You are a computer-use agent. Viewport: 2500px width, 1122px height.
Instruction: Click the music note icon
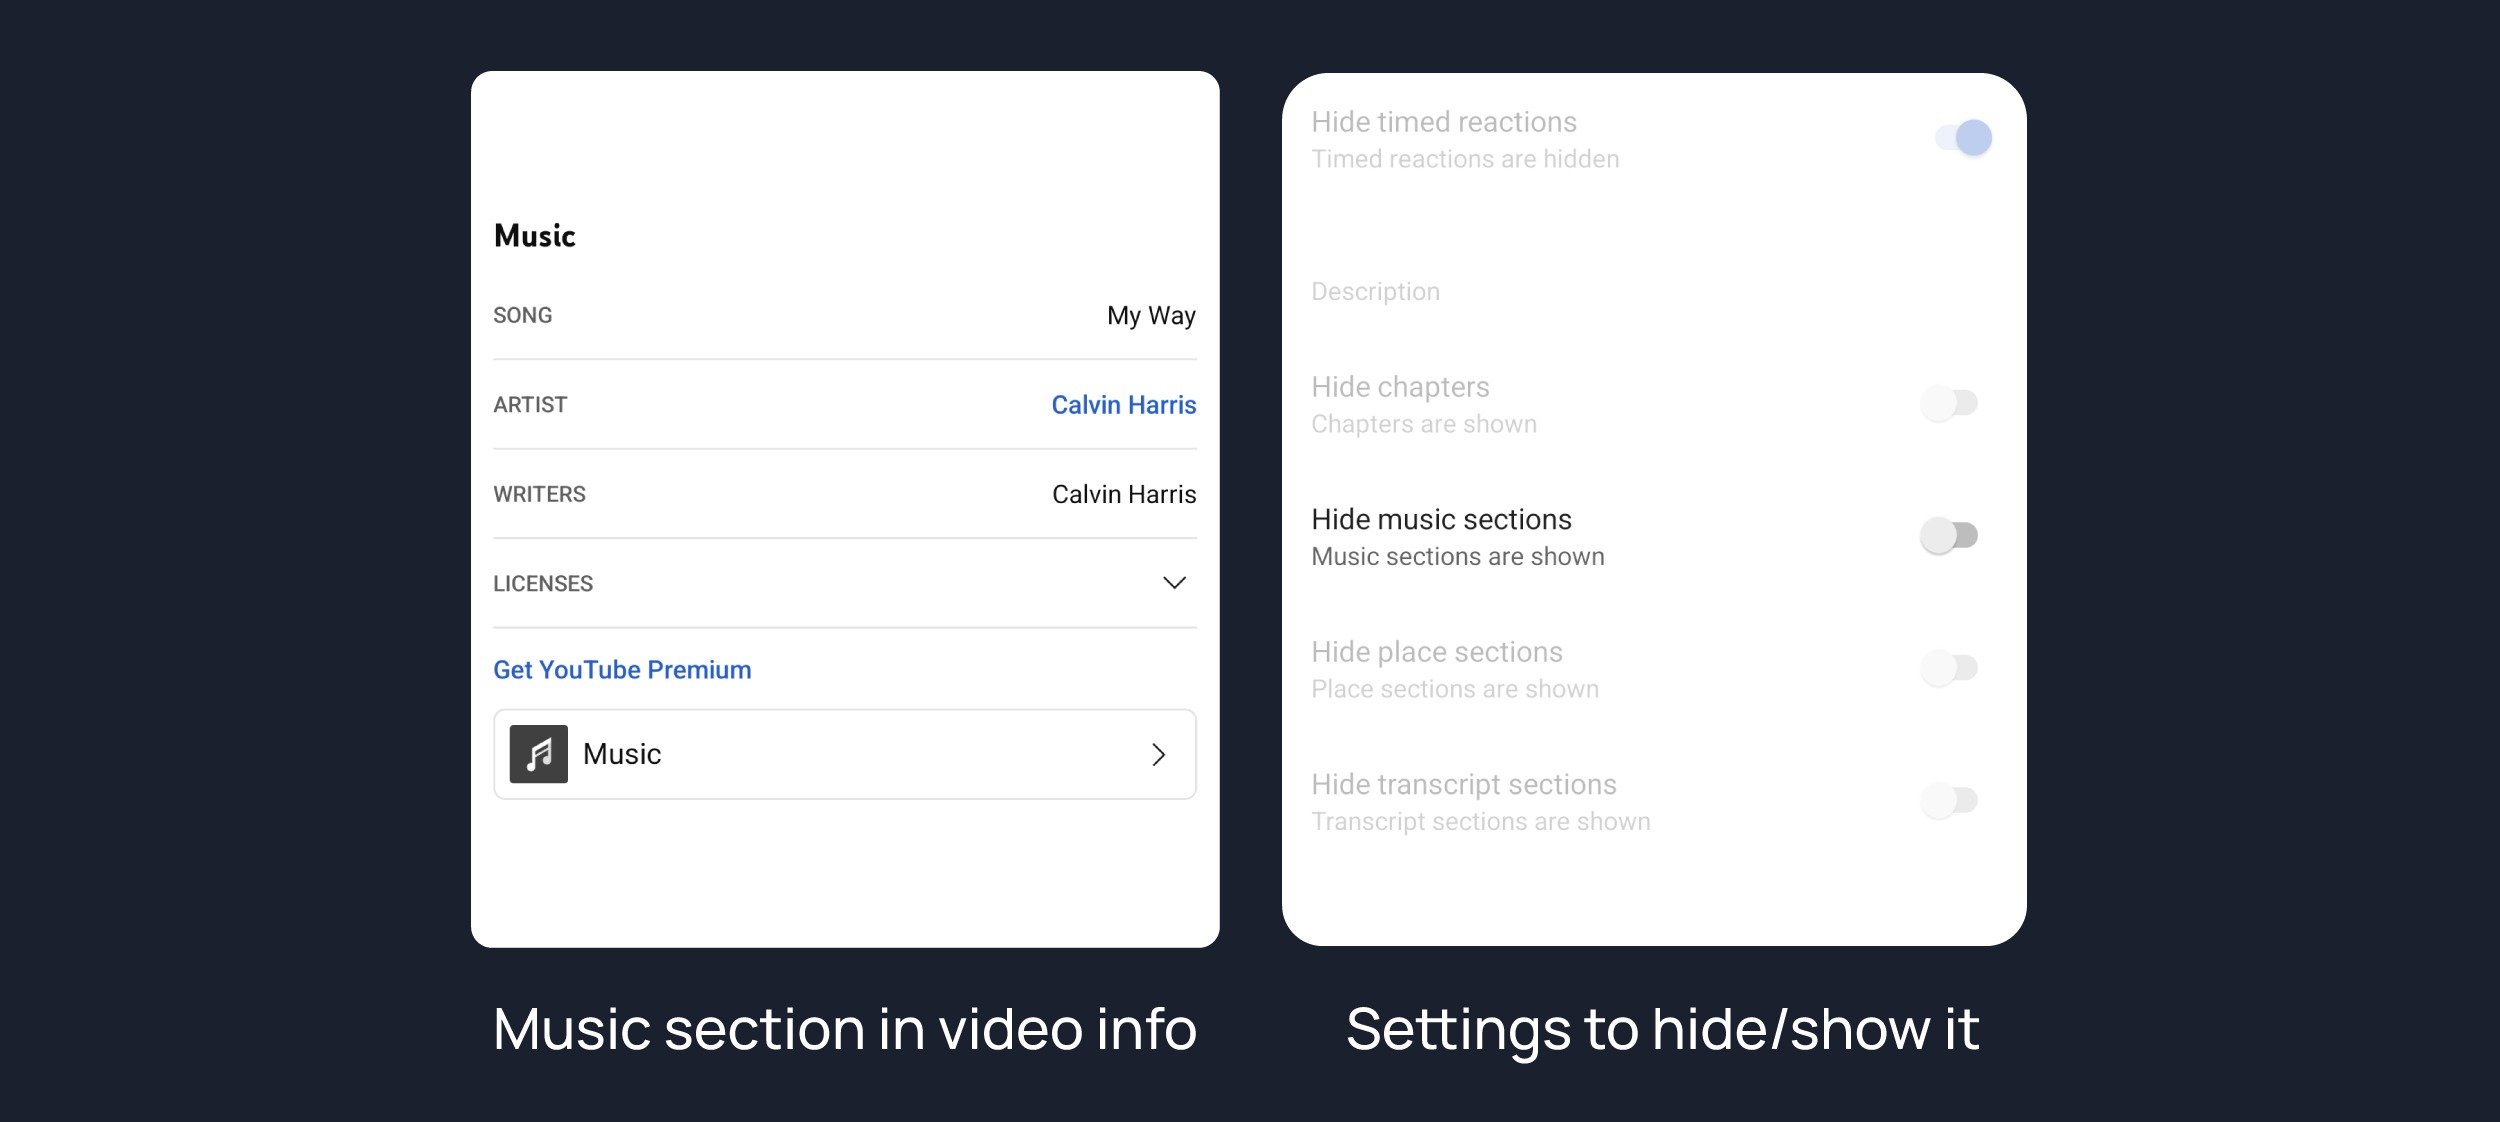[538, 754]
